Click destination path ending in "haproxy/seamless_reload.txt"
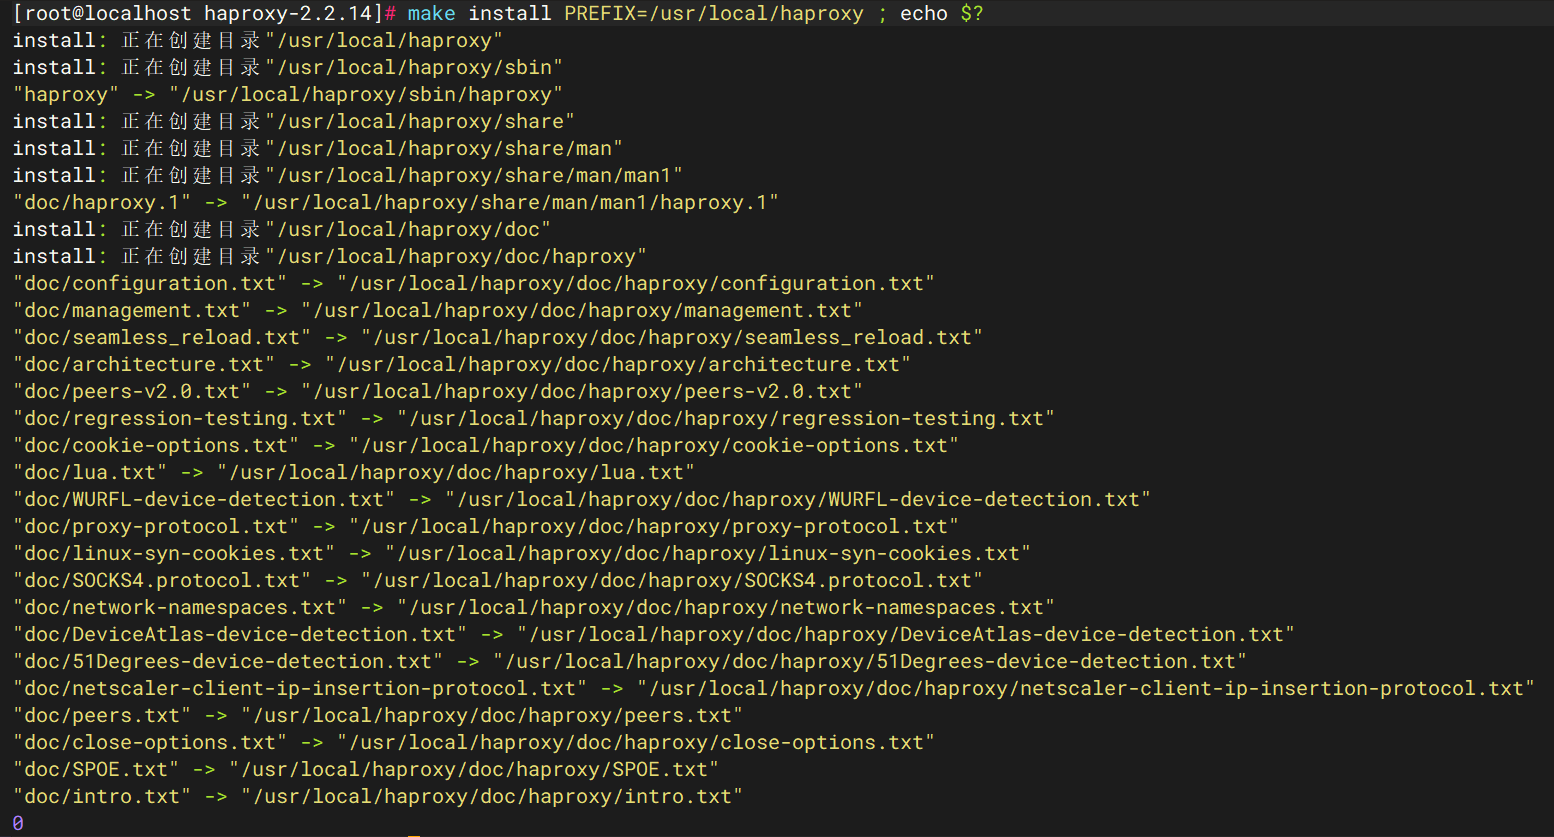The image size is (1554, 837). click(672, 338)
